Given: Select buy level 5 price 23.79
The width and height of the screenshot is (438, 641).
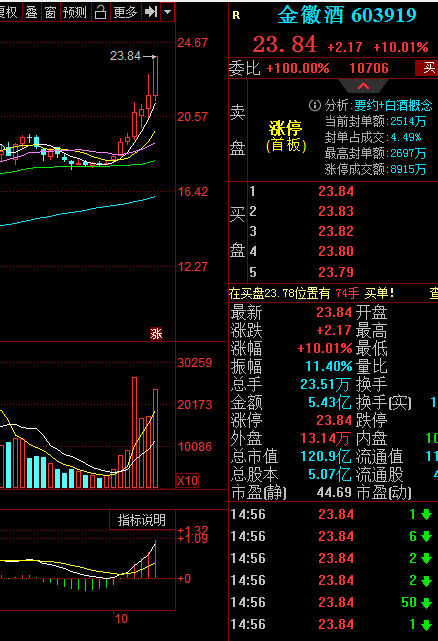Looking at the screenshot, I should [x=336, y=272].
